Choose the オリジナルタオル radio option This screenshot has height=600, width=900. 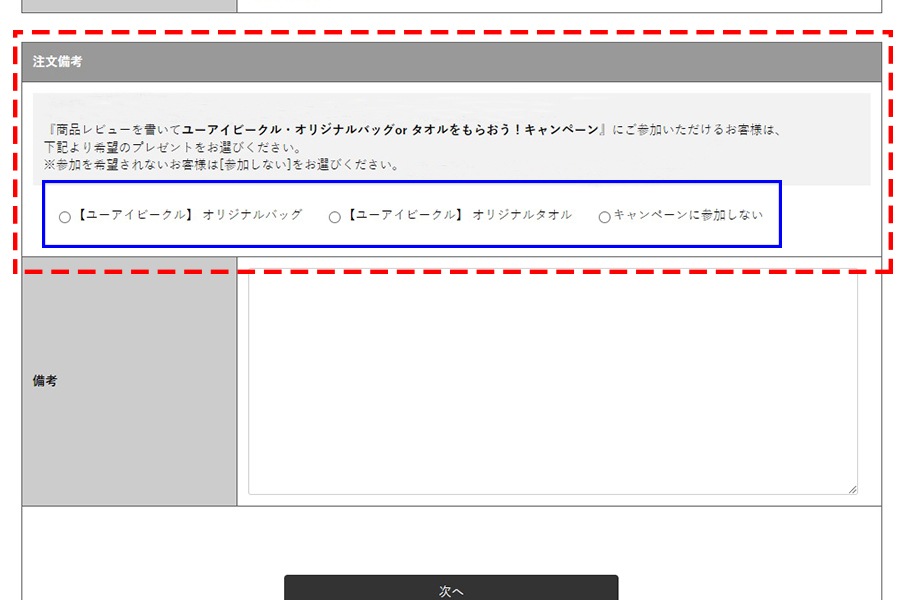[x=335, y=217]
